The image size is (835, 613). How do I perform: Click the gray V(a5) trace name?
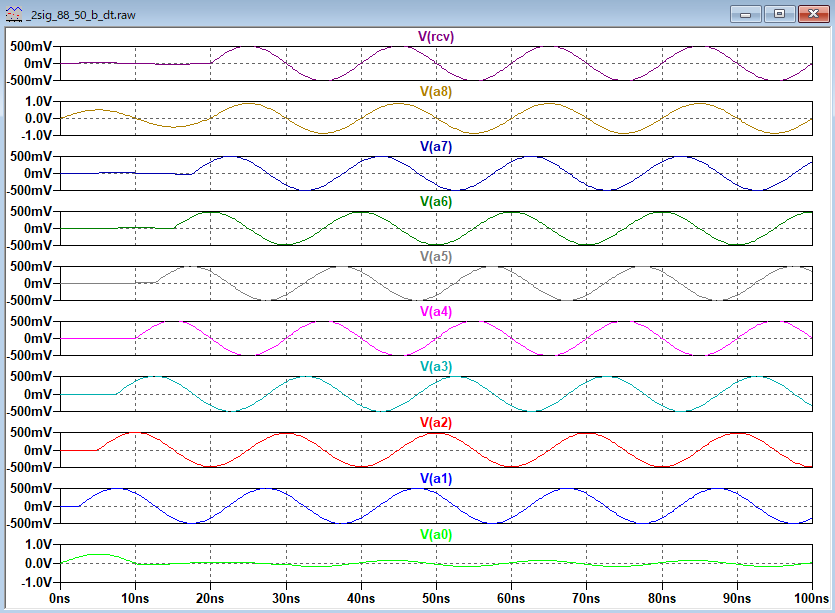click(436, 257)
